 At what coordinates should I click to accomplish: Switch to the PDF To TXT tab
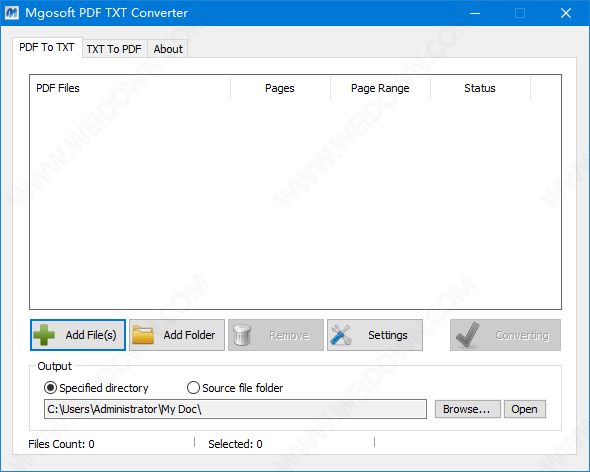click(x=47, y=47)
